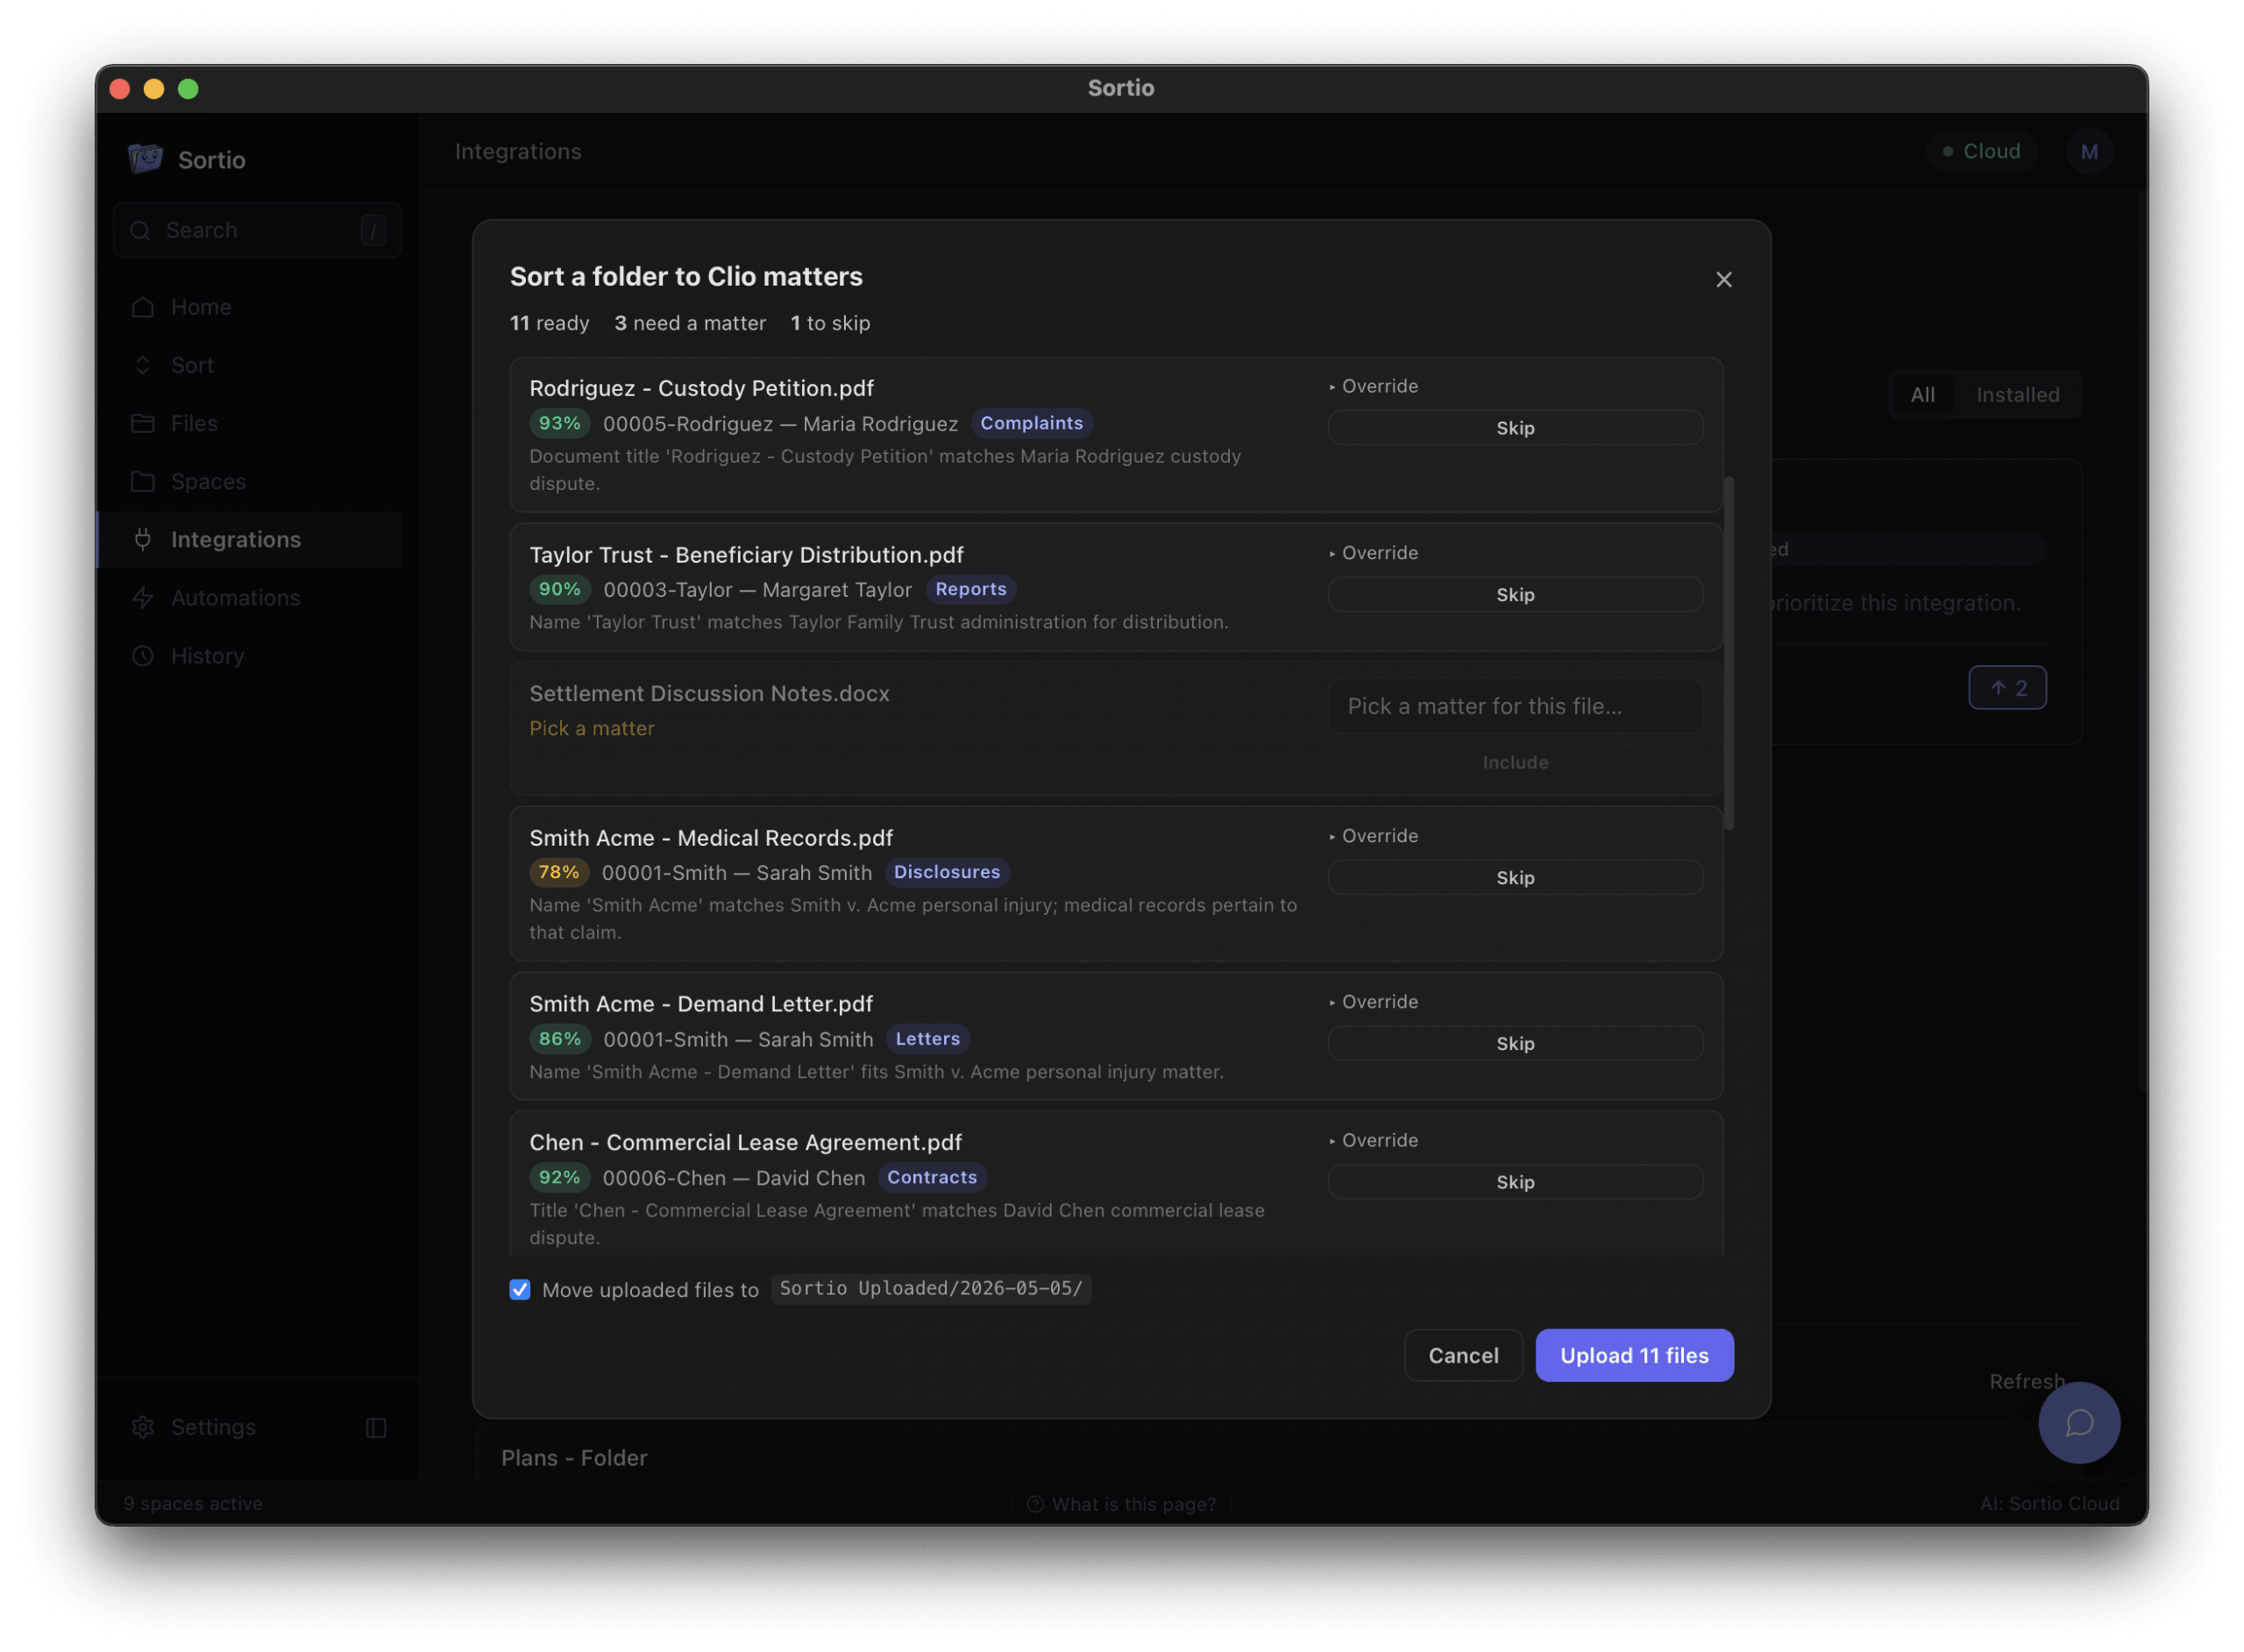Image resolution: width=2244 pixels, height=1652 pixels.
Task: Click the History clock icon
Action: pyautogui.click(x=143, y=655)
